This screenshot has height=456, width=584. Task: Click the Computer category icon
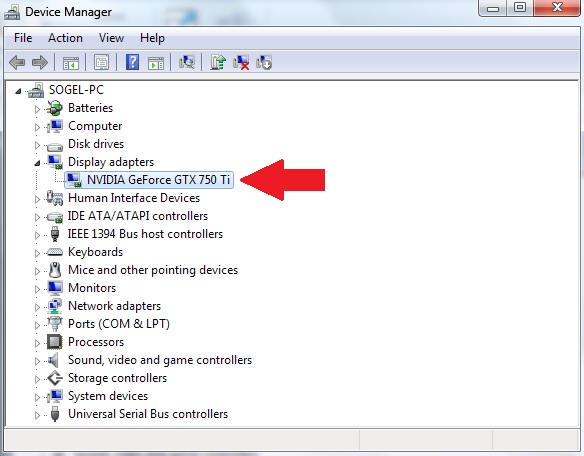pos(55,126)
